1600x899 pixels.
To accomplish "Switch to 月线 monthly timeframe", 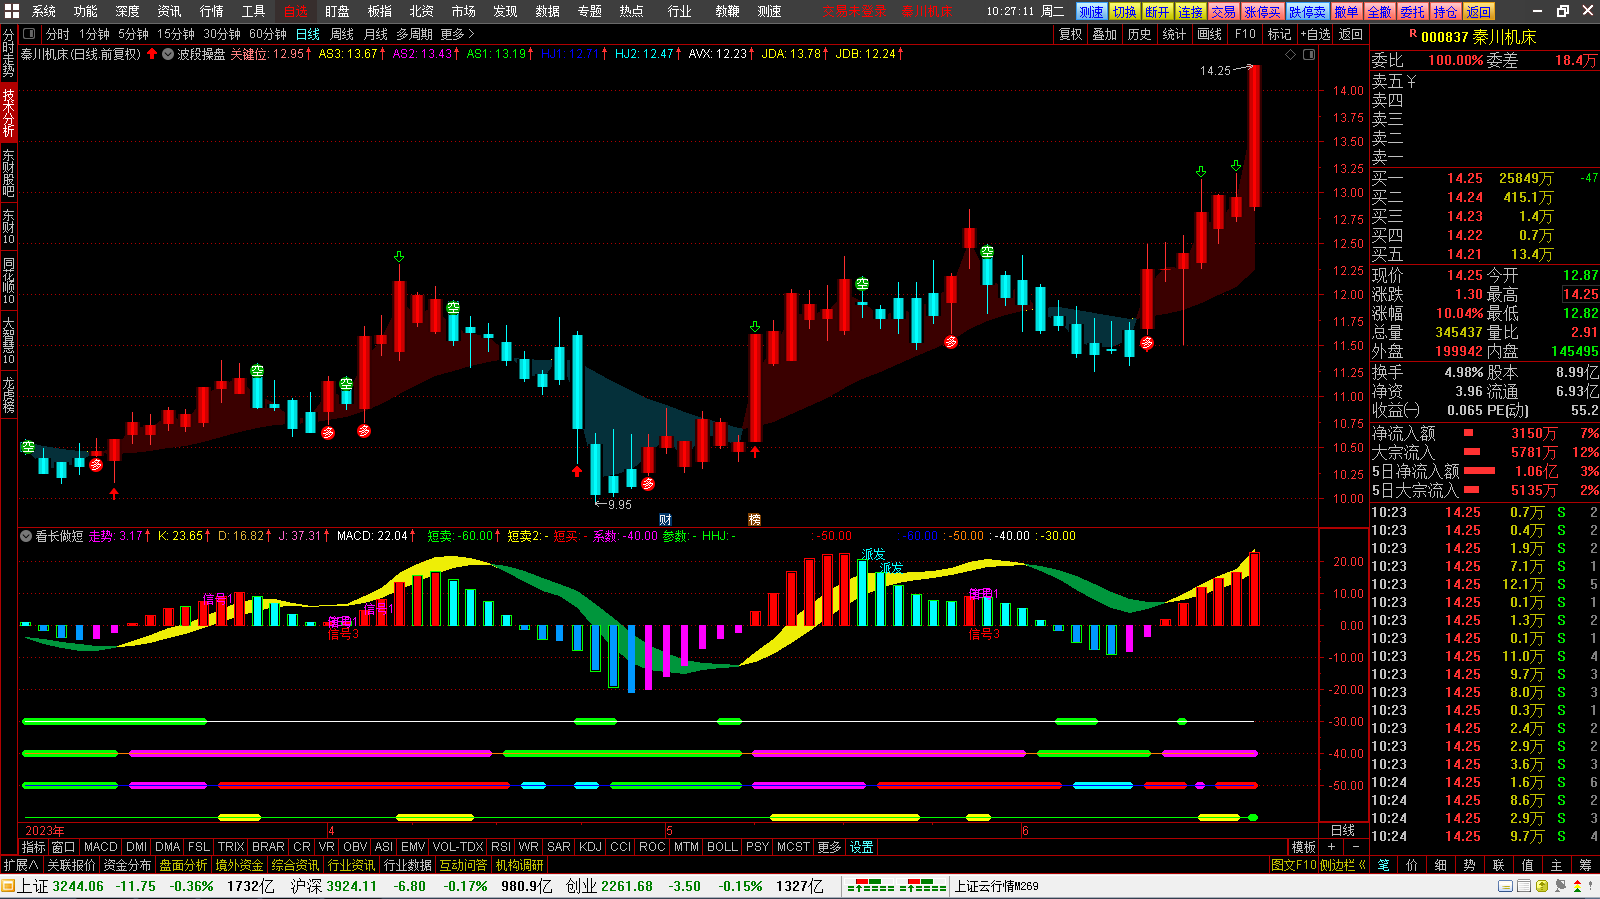I will click(376, 34).
